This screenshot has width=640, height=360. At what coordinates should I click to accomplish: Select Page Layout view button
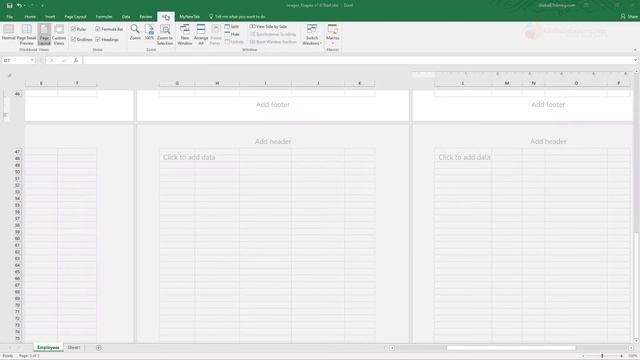pyautogui.click(x=44, y=34)
